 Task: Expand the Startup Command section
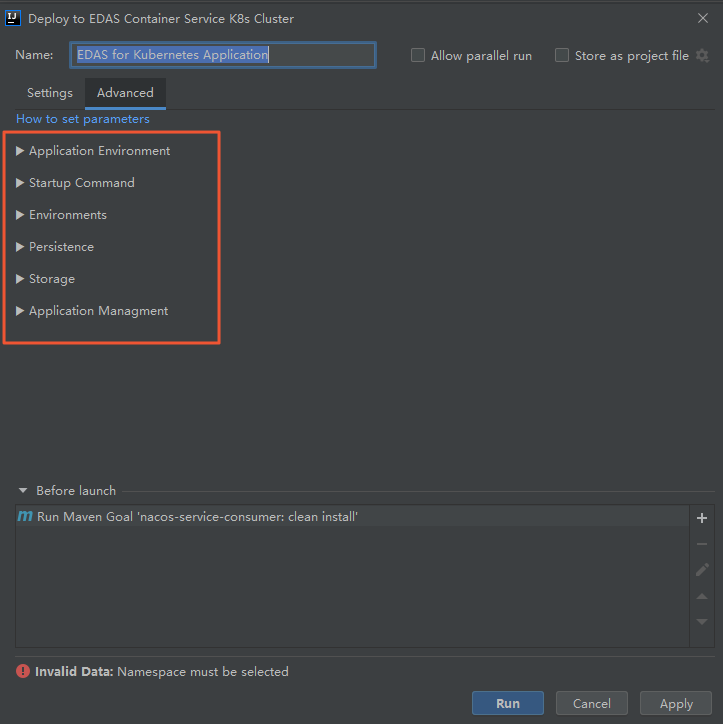coord(20,183)
